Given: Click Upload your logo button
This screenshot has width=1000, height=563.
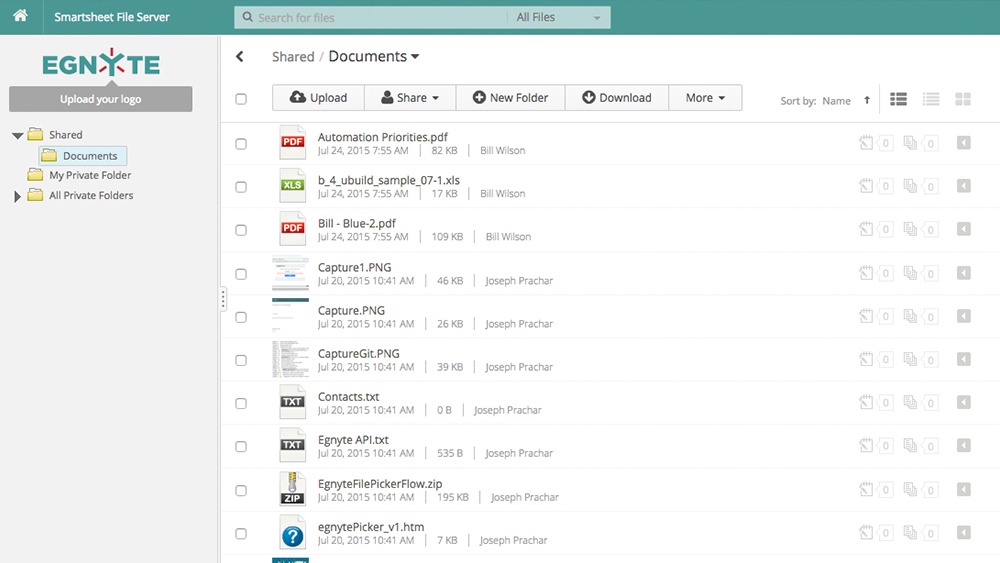Looking at the screenshot, I should 100,99.
